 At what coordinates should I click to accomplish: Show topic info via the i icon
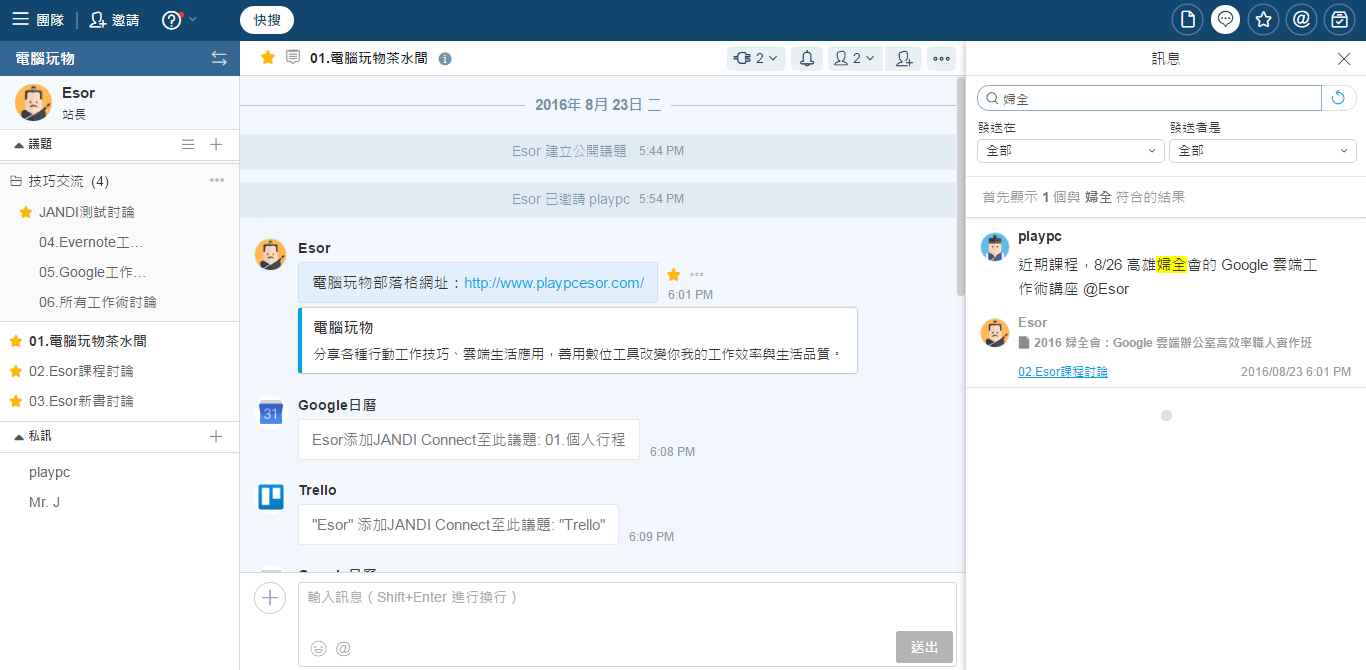[x=445, y=59]
